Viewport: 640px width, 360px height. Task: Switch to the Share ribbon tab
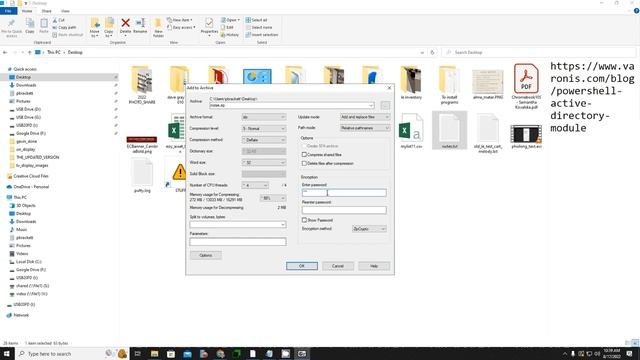click(x=47, y=11)
